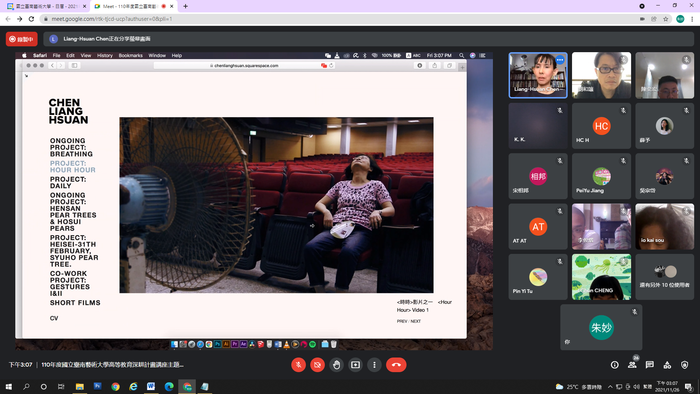The width and height of the screenshot is (700, 394).
Task: Open Internet Explorer from the taskbar
Action: (x=133, y=386)
